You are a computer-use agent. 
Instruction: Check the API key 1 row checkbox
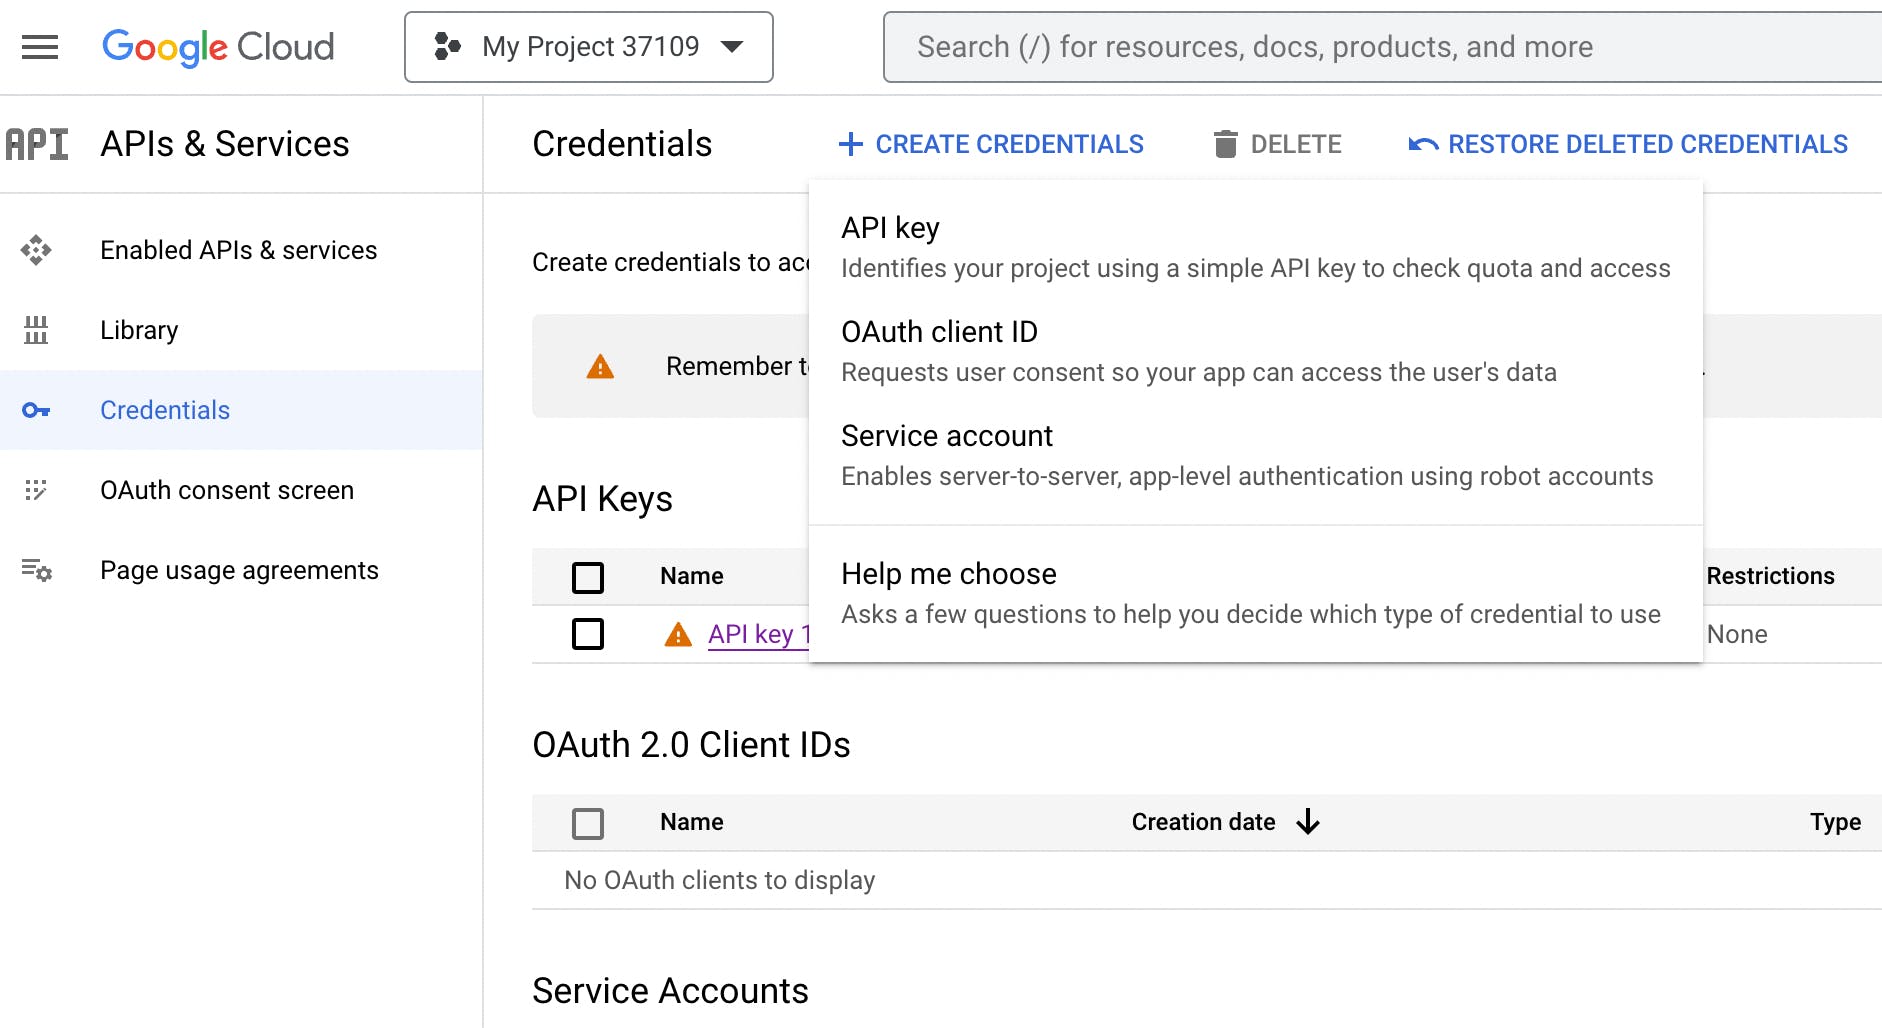(x=588, y=634)
